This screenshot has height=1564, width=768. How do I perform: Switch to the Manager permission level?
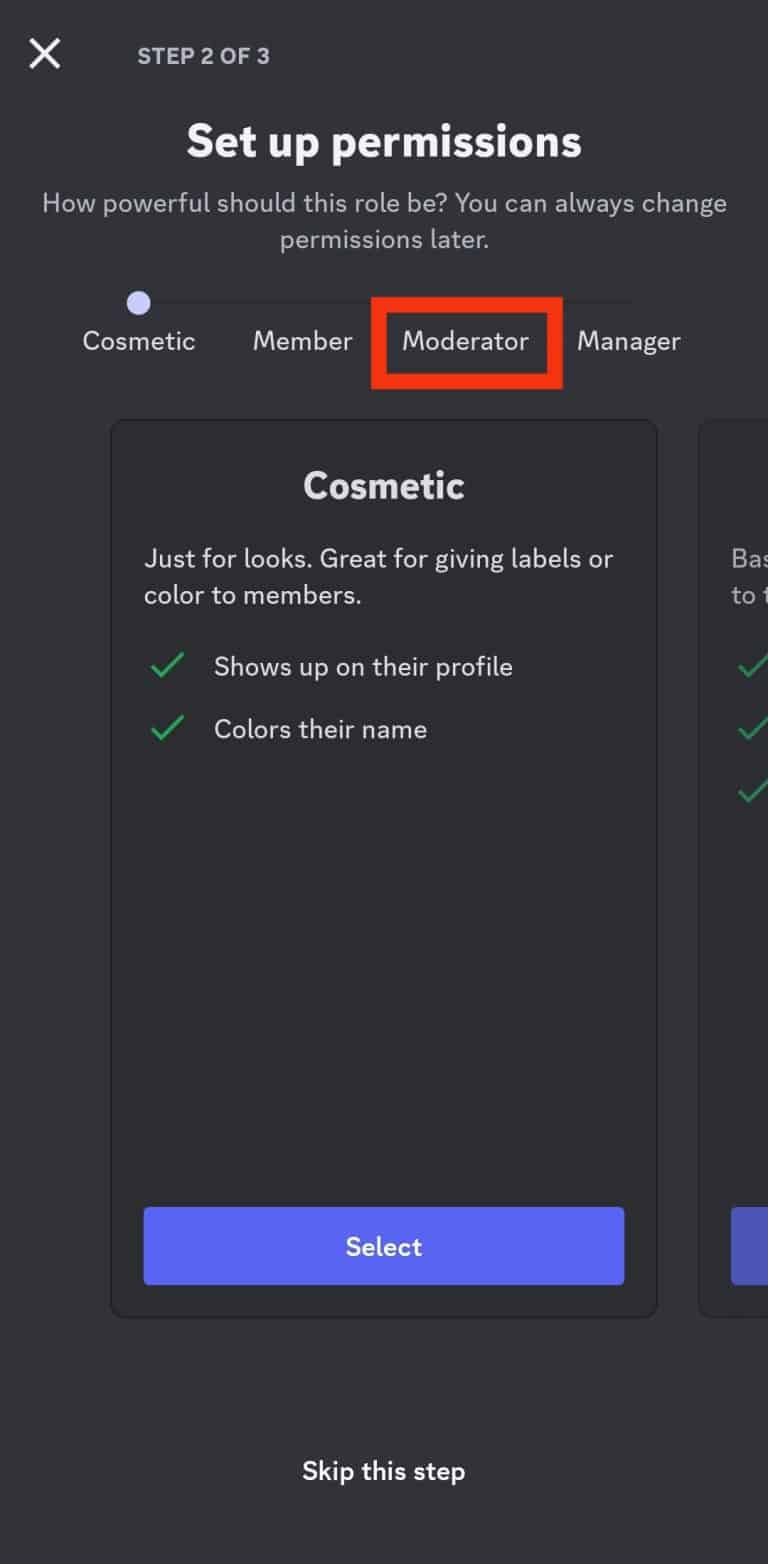628,341
